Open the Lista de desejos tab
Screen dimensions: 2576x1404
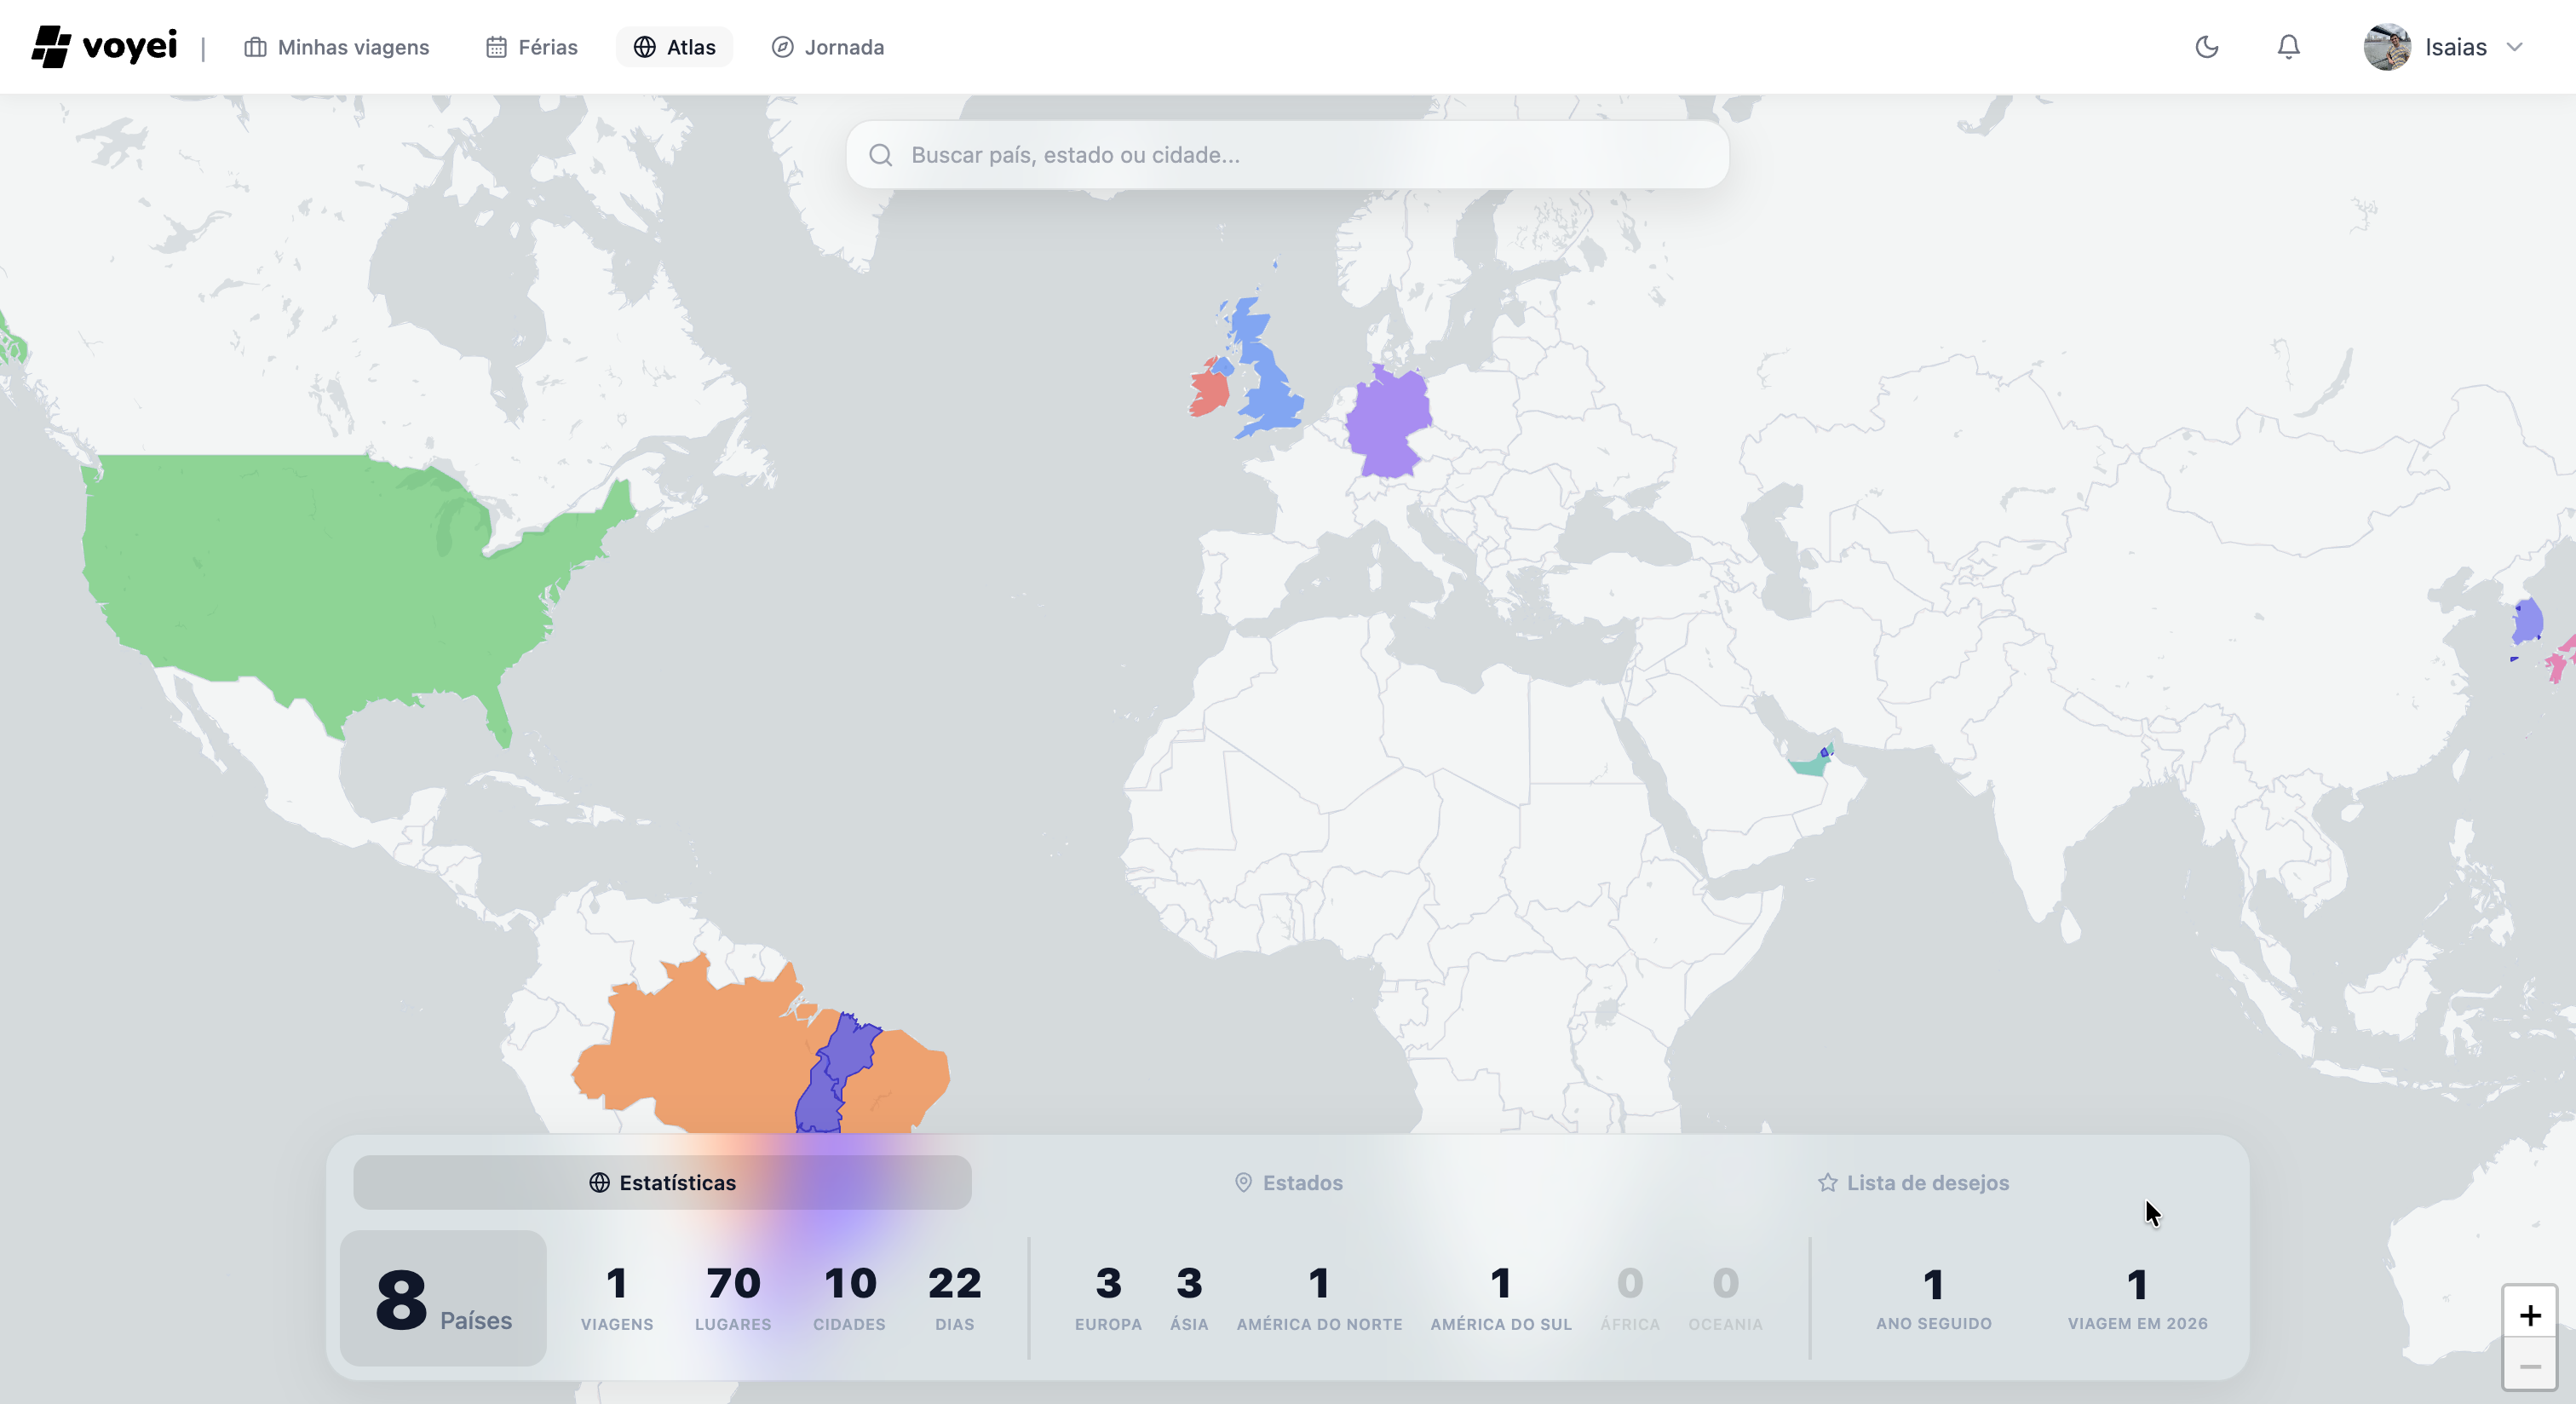tap(1913, 1183)
